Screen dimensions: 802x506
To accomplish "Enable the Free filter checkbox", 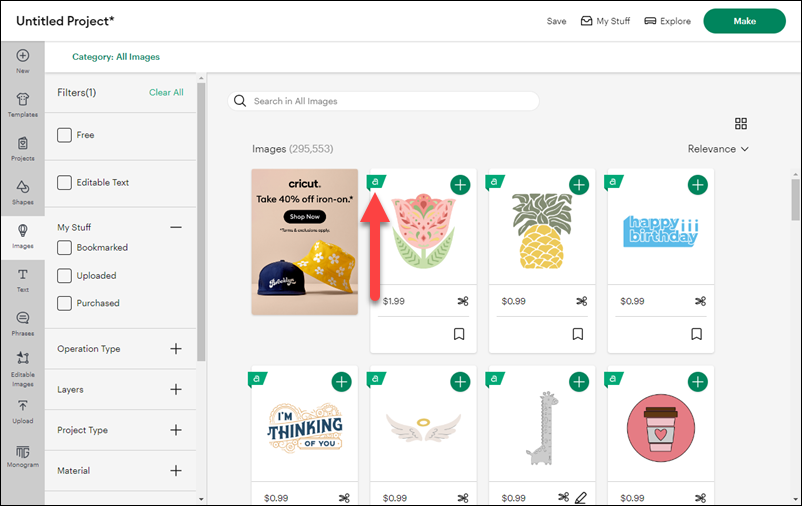I will tap(65, 135).
